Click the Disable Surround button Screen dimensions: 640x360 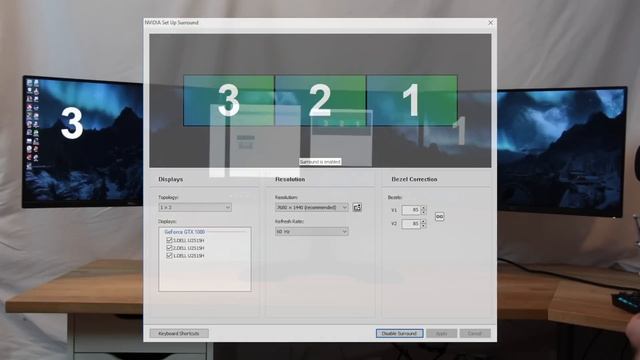[400, 333]
